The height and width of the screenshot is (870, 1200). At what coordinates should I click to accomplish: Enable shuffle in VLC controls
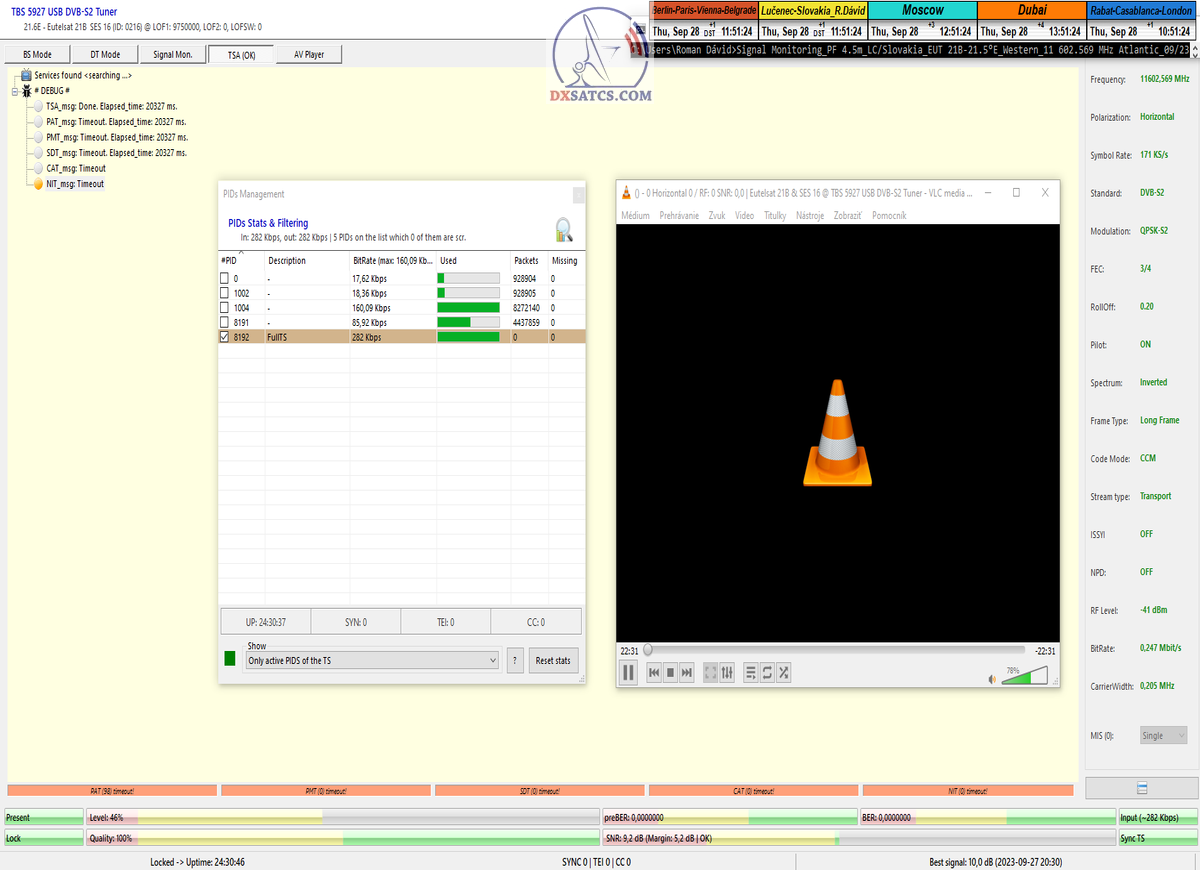click(x=783, y=673)
